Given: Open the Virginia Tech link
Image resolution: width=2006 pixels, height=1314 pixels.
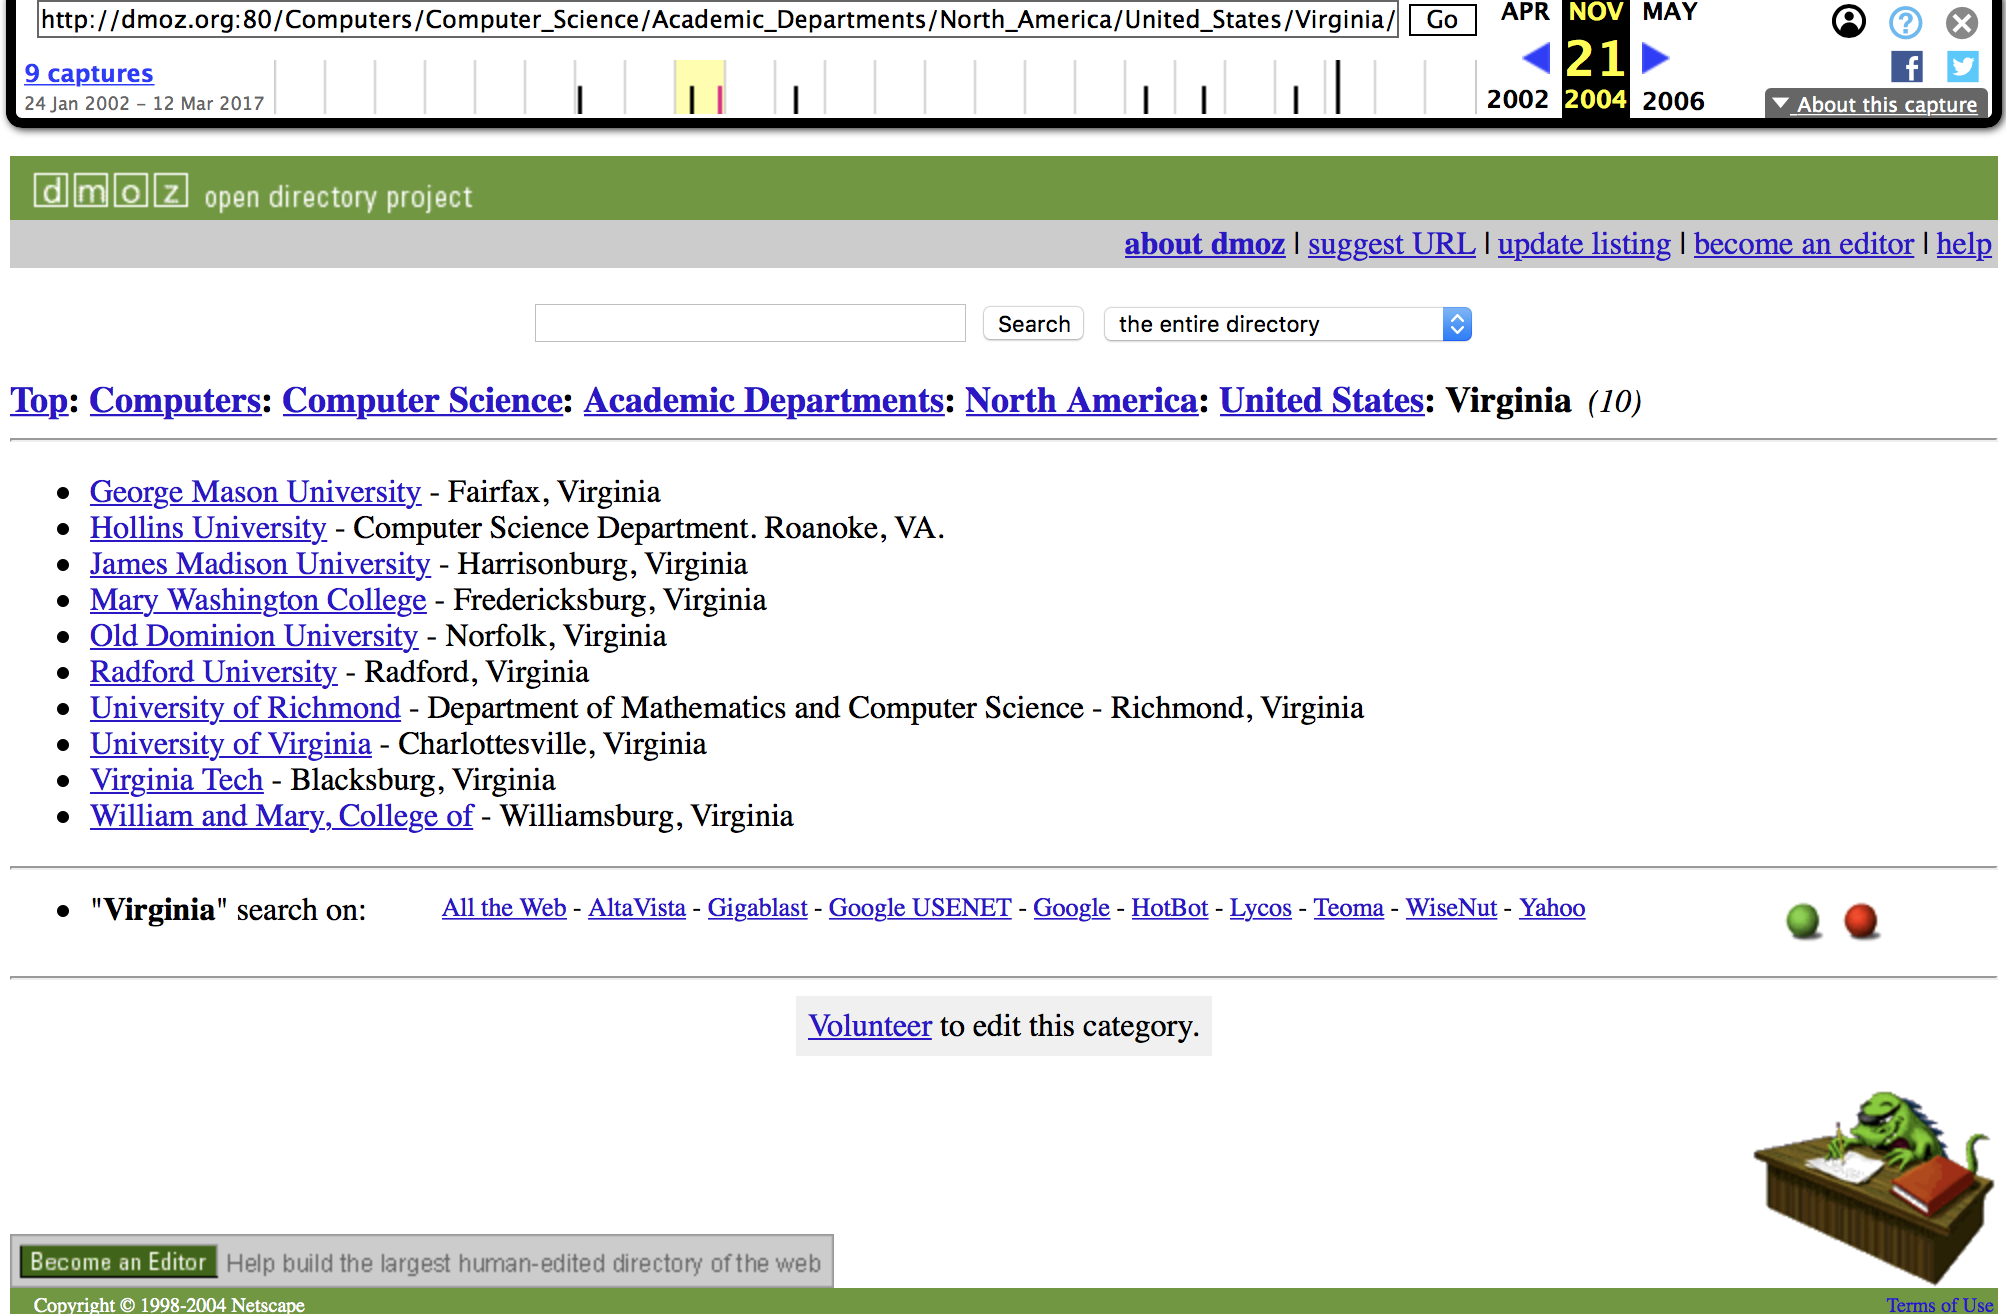Looking at the screenshot, I should [177, 780].
